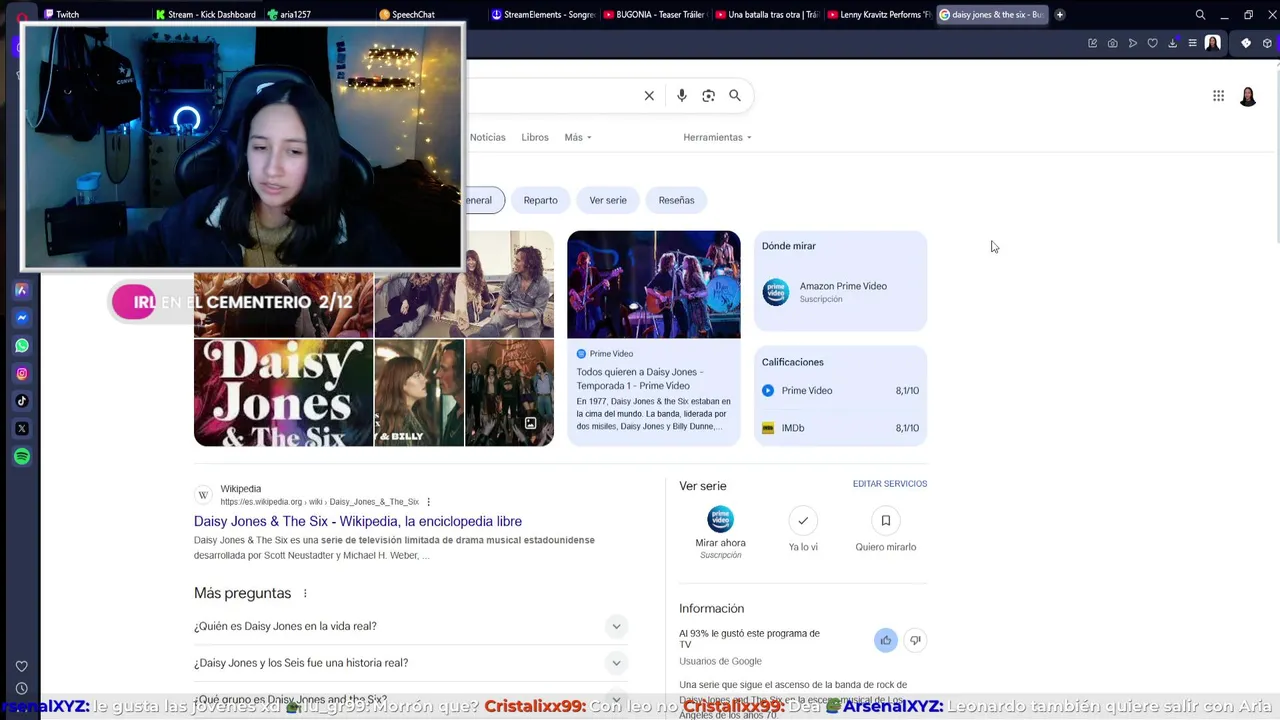The width and height of the screenshot is (1280, 720).
Task: Select the 'Ver serie' chip
Action: pos(608,200)
